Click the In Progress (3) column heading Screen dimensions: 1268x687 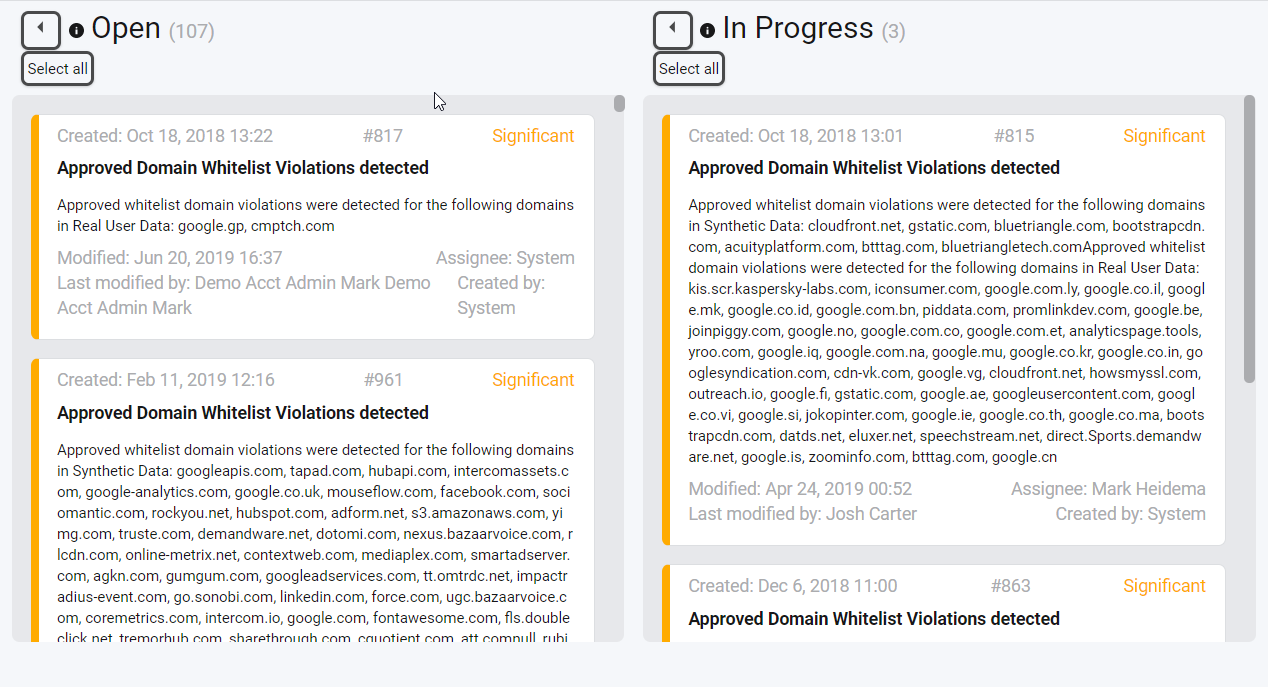click(x=814, y=29)
